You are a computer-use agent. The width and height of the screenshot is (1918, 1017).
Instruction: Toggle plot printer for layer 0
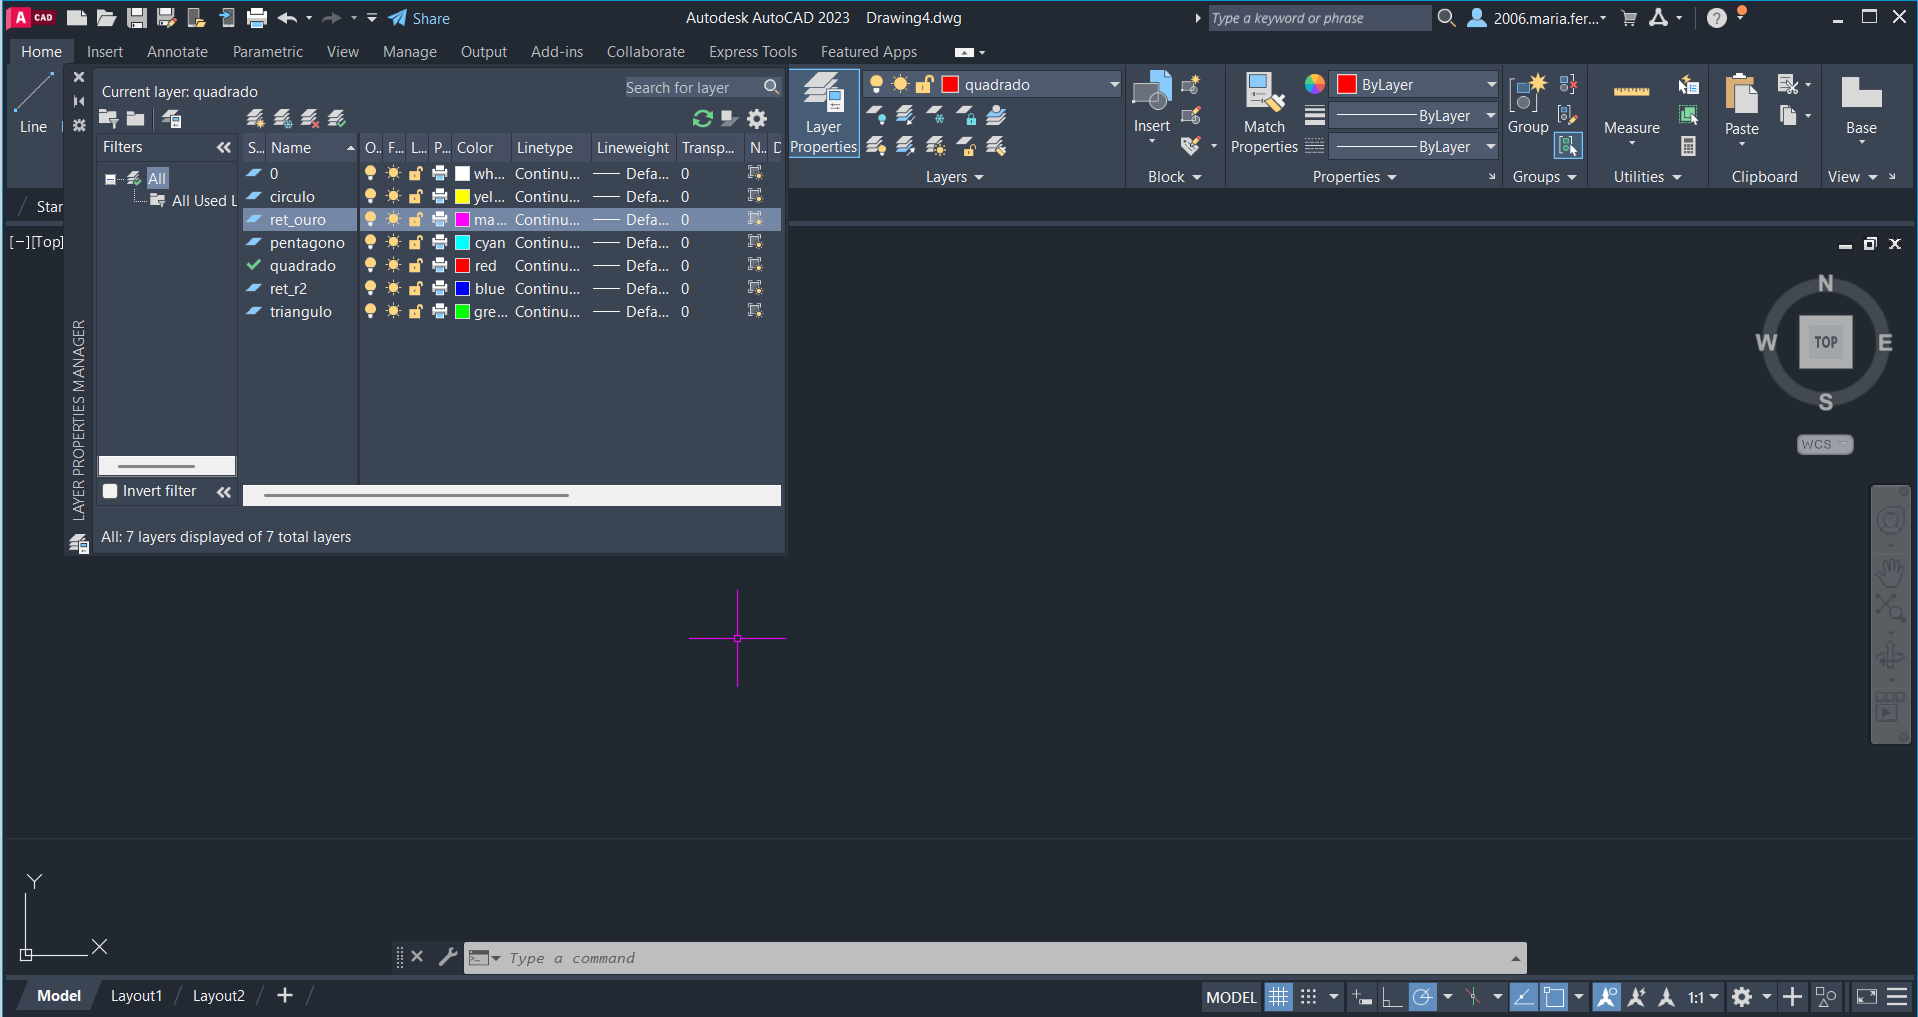(x=439, y=173)
